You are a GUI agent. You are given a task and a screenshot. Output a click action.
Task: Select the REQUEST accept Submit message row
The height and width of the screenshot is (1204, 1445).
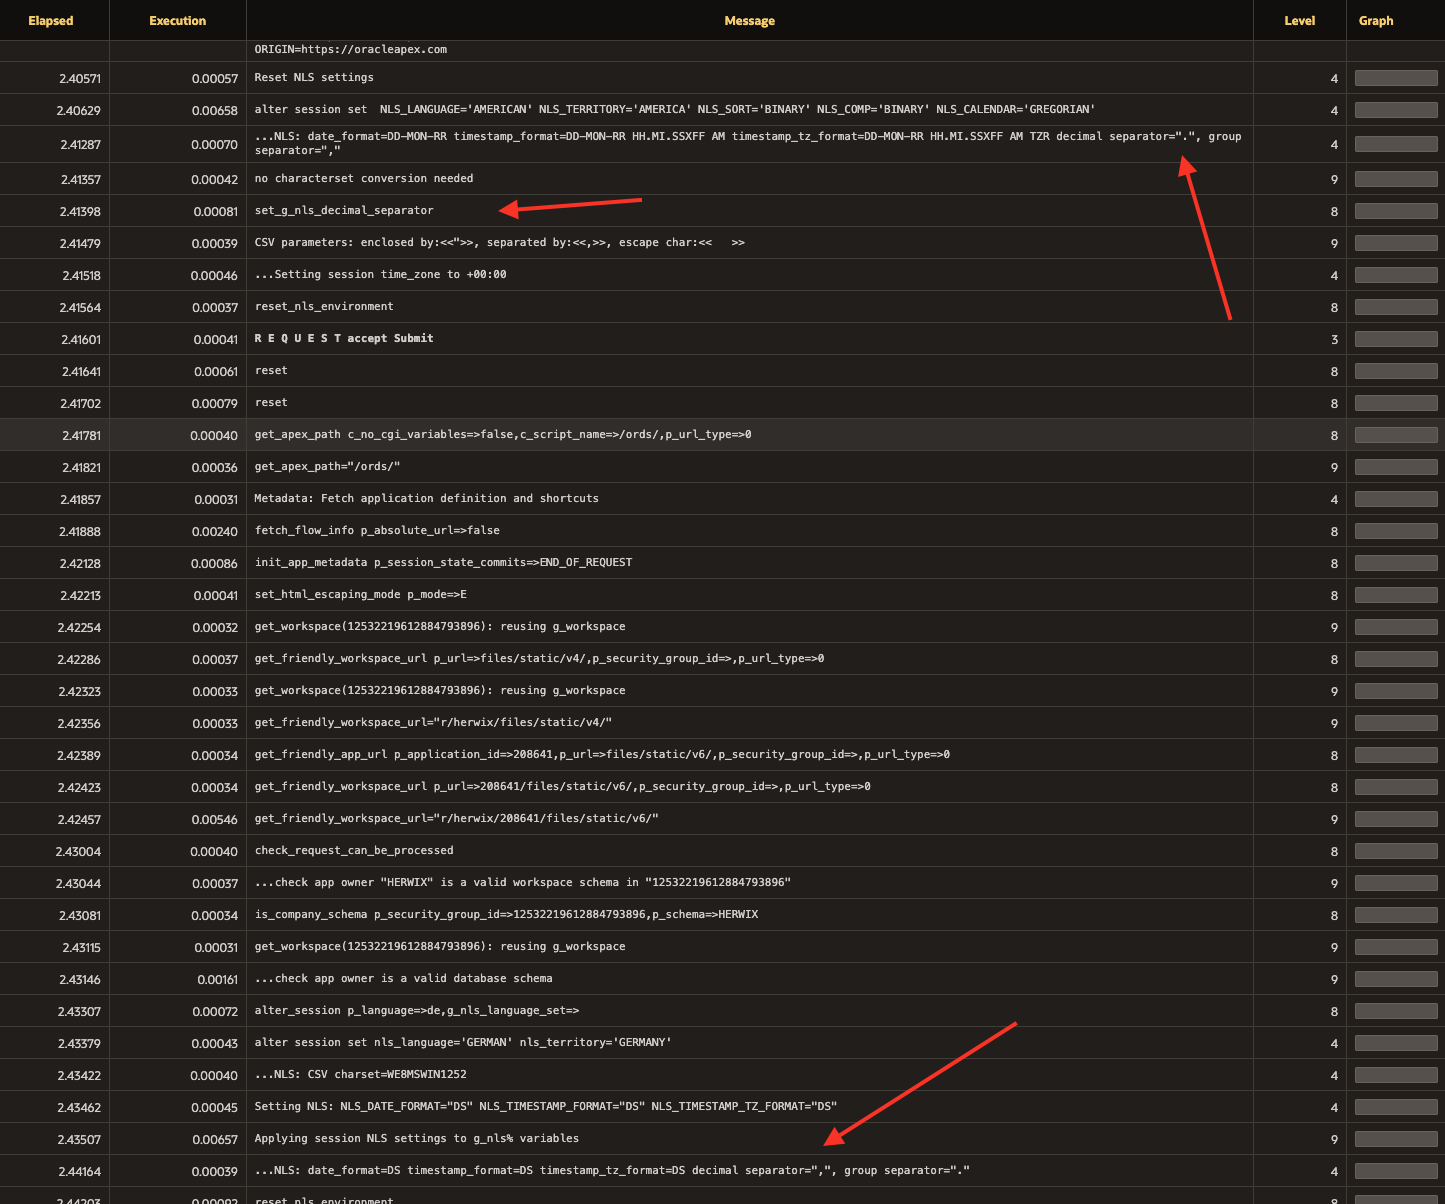tap(344, 339)
